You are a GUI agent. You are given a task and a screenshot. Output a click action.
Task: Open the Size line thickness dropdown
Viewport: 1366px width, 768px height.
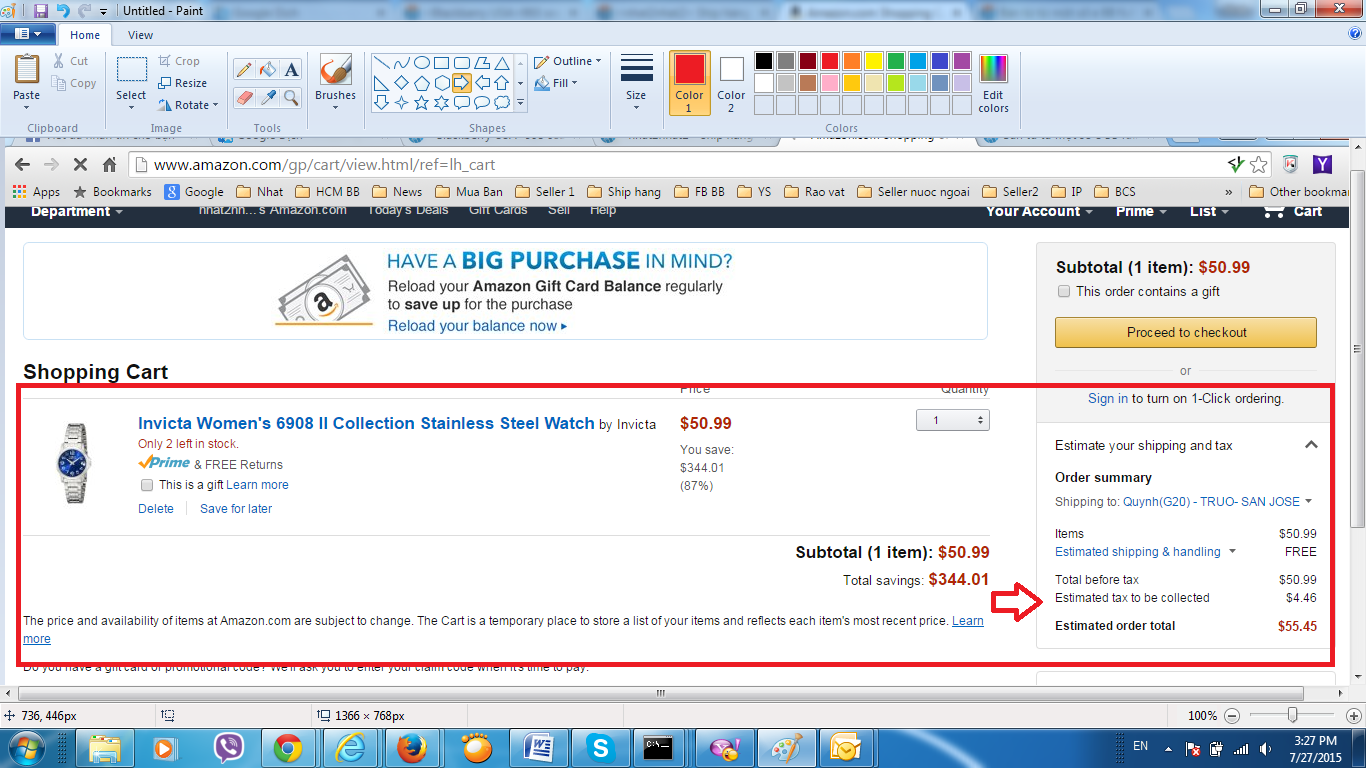point(636,84)
